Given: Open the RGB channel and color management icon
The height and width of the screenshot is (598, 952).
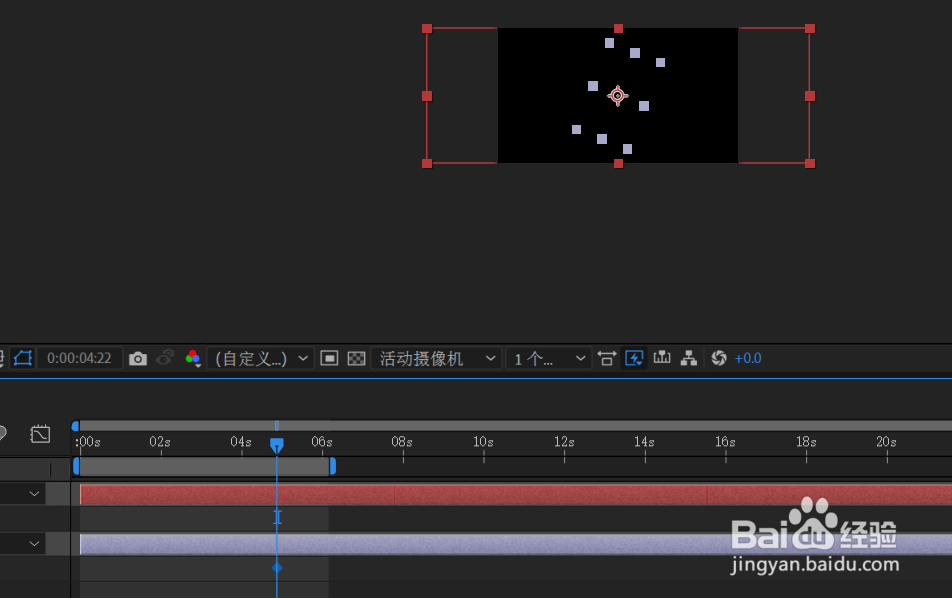Looking at the screenshot, I should tap(194, 359).
